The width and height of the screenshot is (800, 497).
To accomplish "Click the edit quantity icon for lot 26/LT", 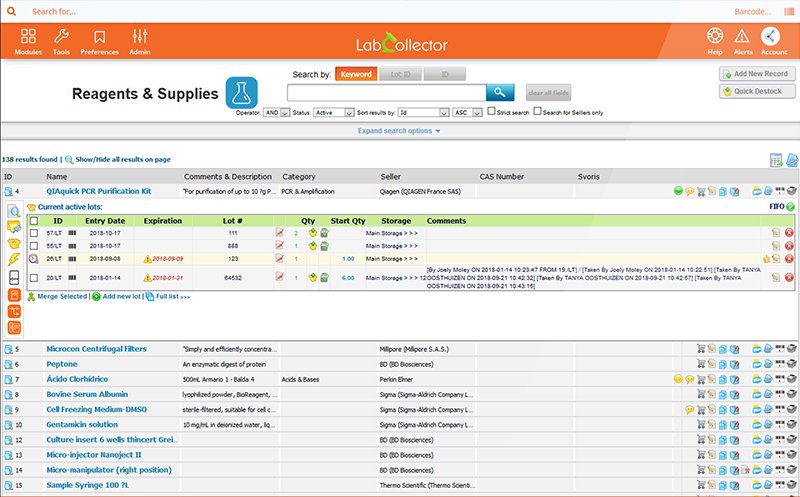I will (279, 259).
